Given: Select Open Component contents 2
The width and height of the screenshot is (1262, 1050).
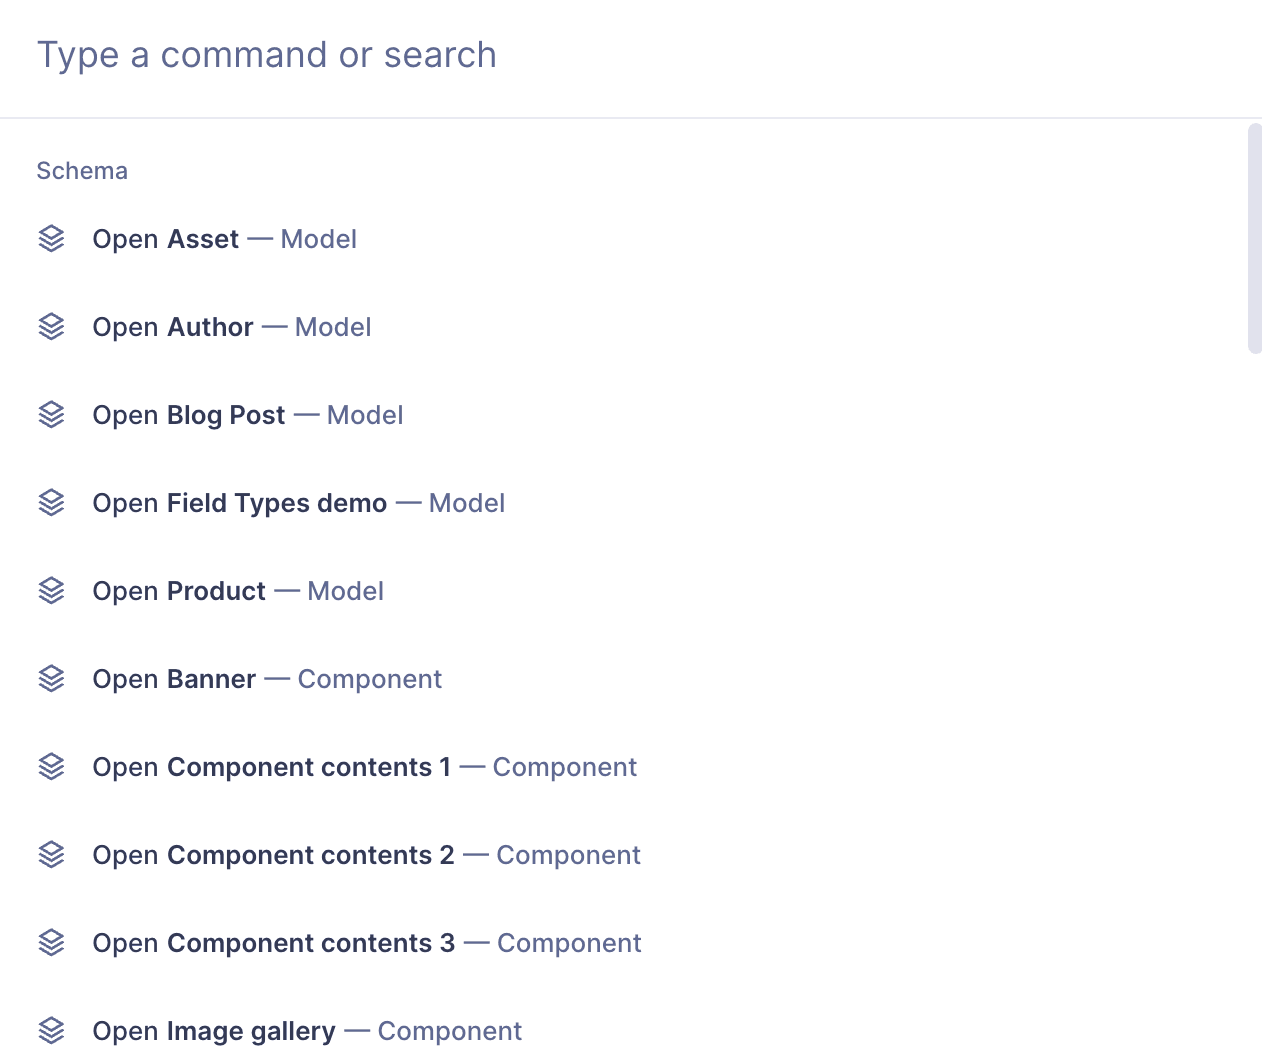Looking at the screenshot, I should pyautogui.click(x=366, y=855).
